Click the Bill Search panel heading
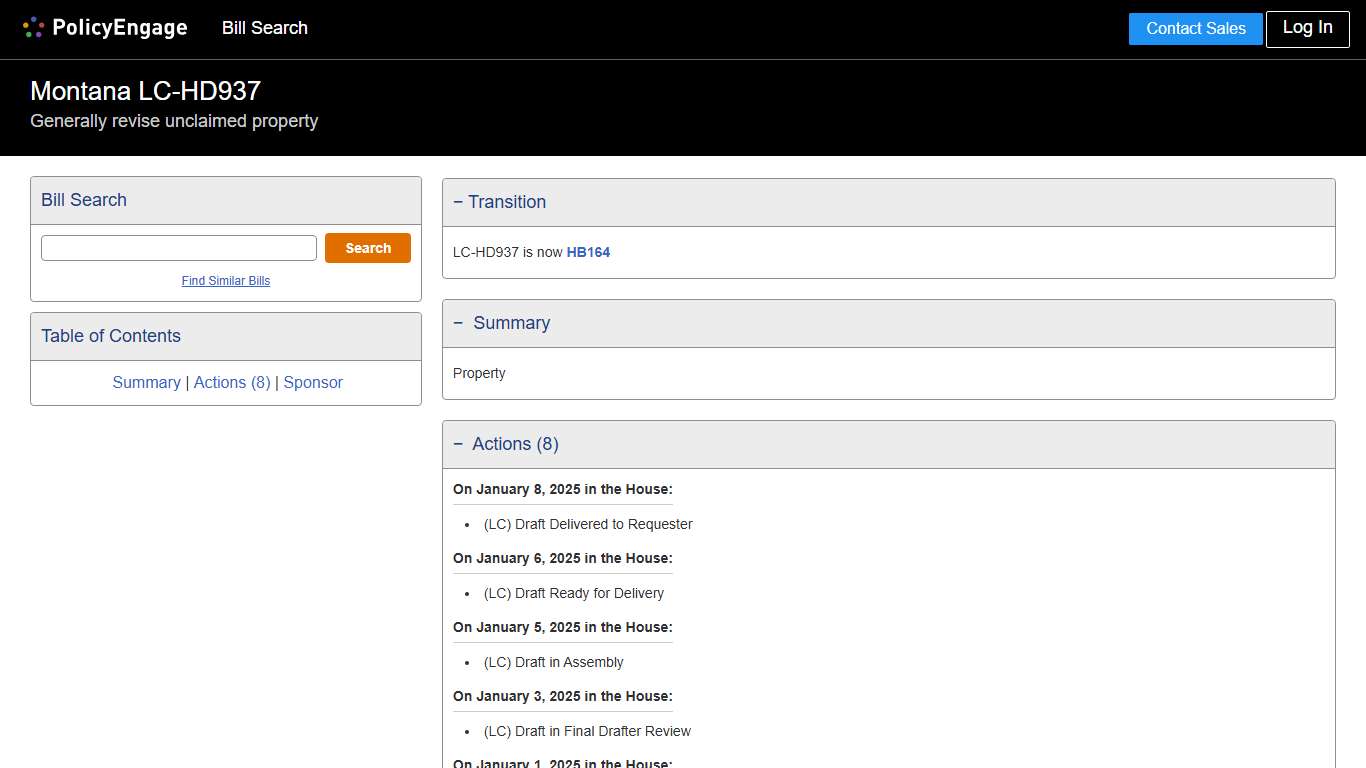 point(84,200)
